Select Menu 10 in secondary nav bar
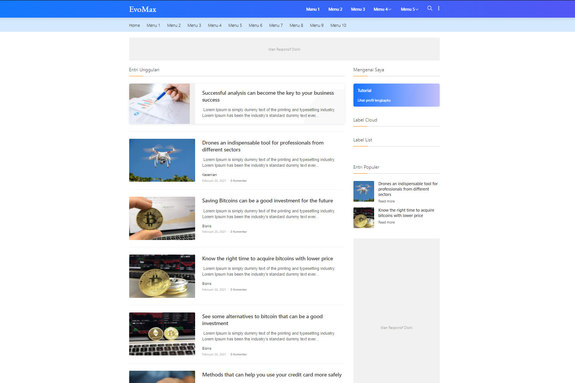The image size is (575, 383). pos(338,25)
